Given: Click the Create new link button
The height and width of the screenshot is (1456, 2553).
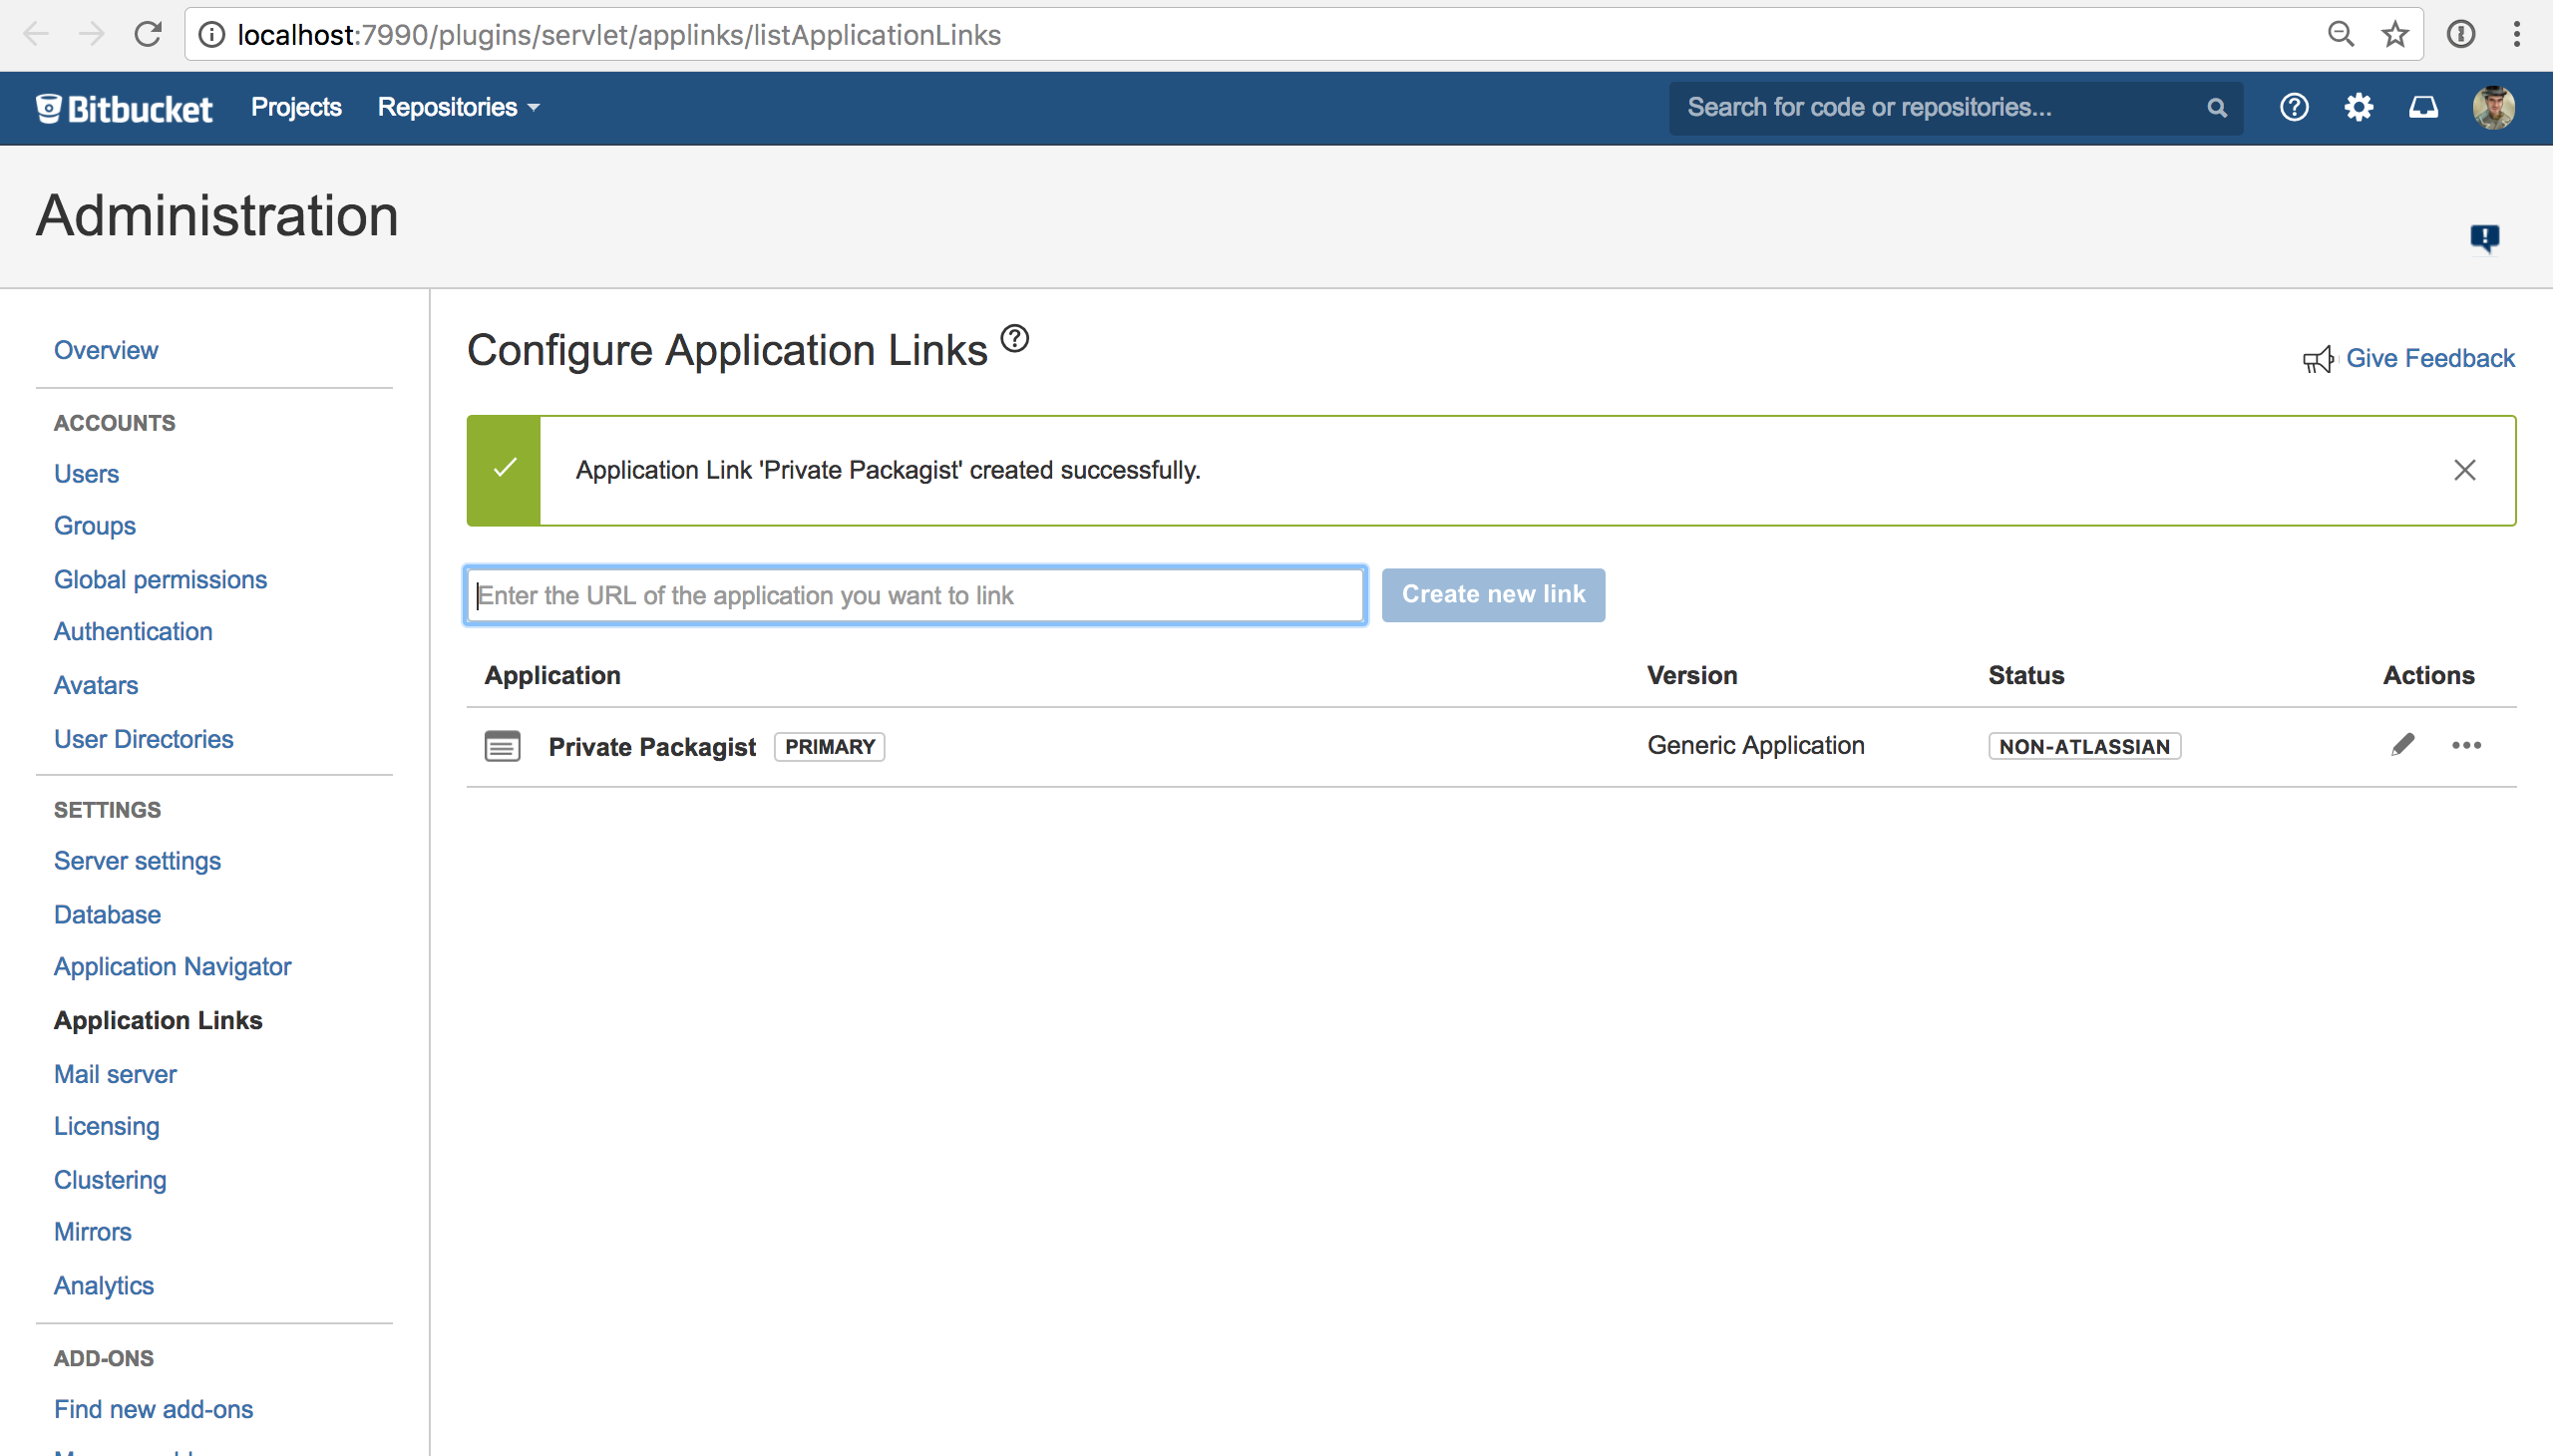Looking at the screenshot, I should [x=1494, y=594].
